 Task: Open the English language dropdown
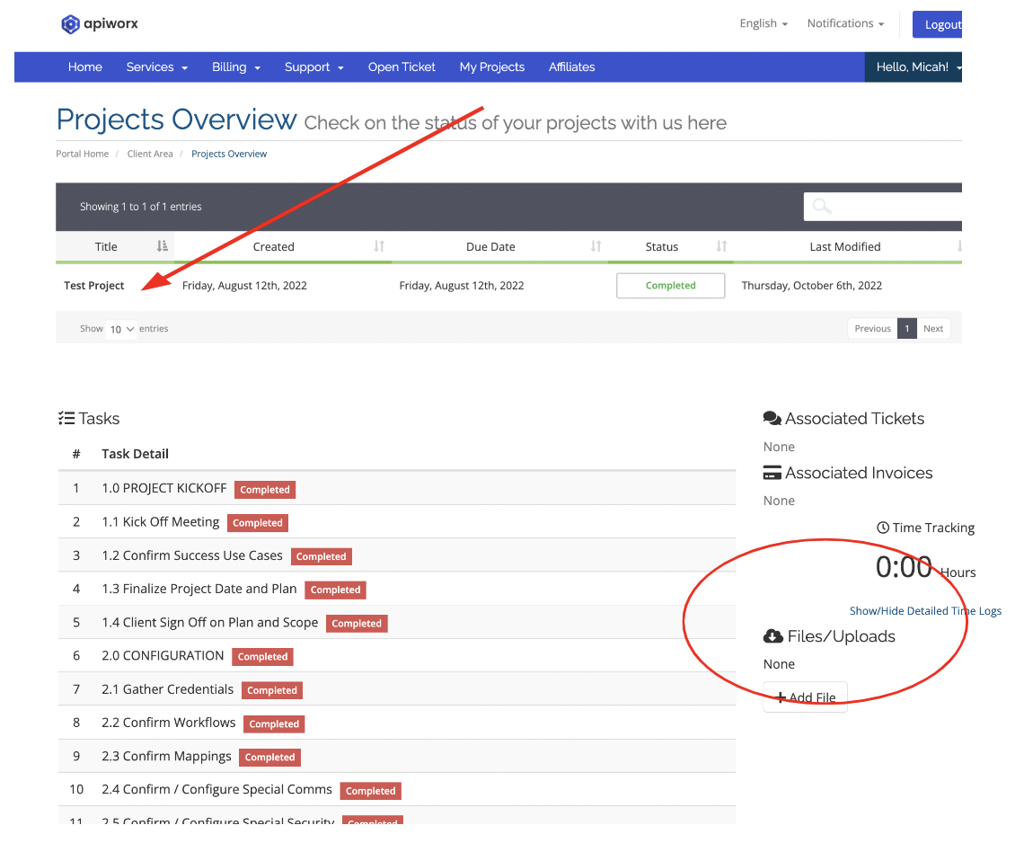763,24
